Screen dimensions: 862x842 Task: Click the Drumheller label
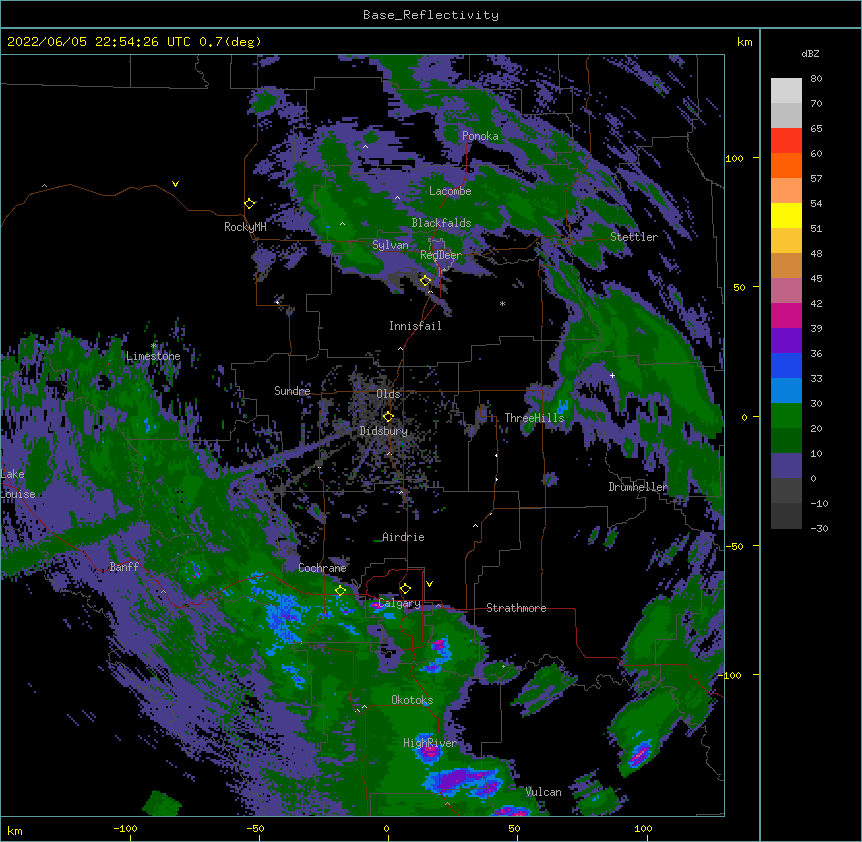pyautogui.click(x=638, y=487)
